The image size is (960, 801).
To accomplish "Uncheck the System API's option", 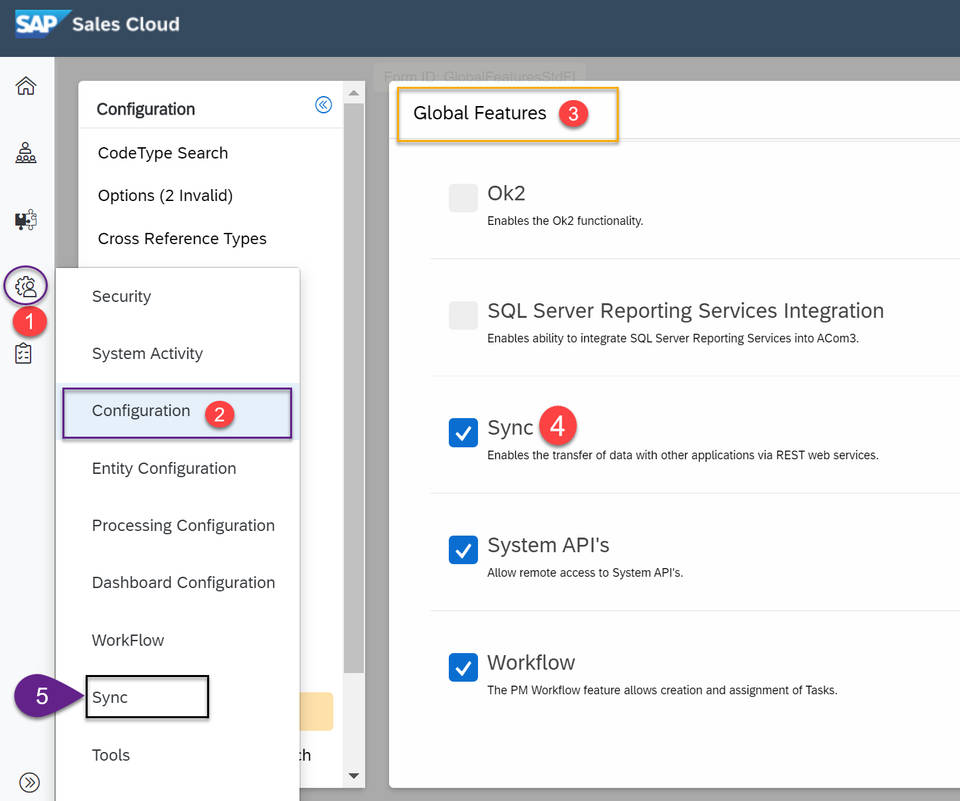I will tap(463, 550).
